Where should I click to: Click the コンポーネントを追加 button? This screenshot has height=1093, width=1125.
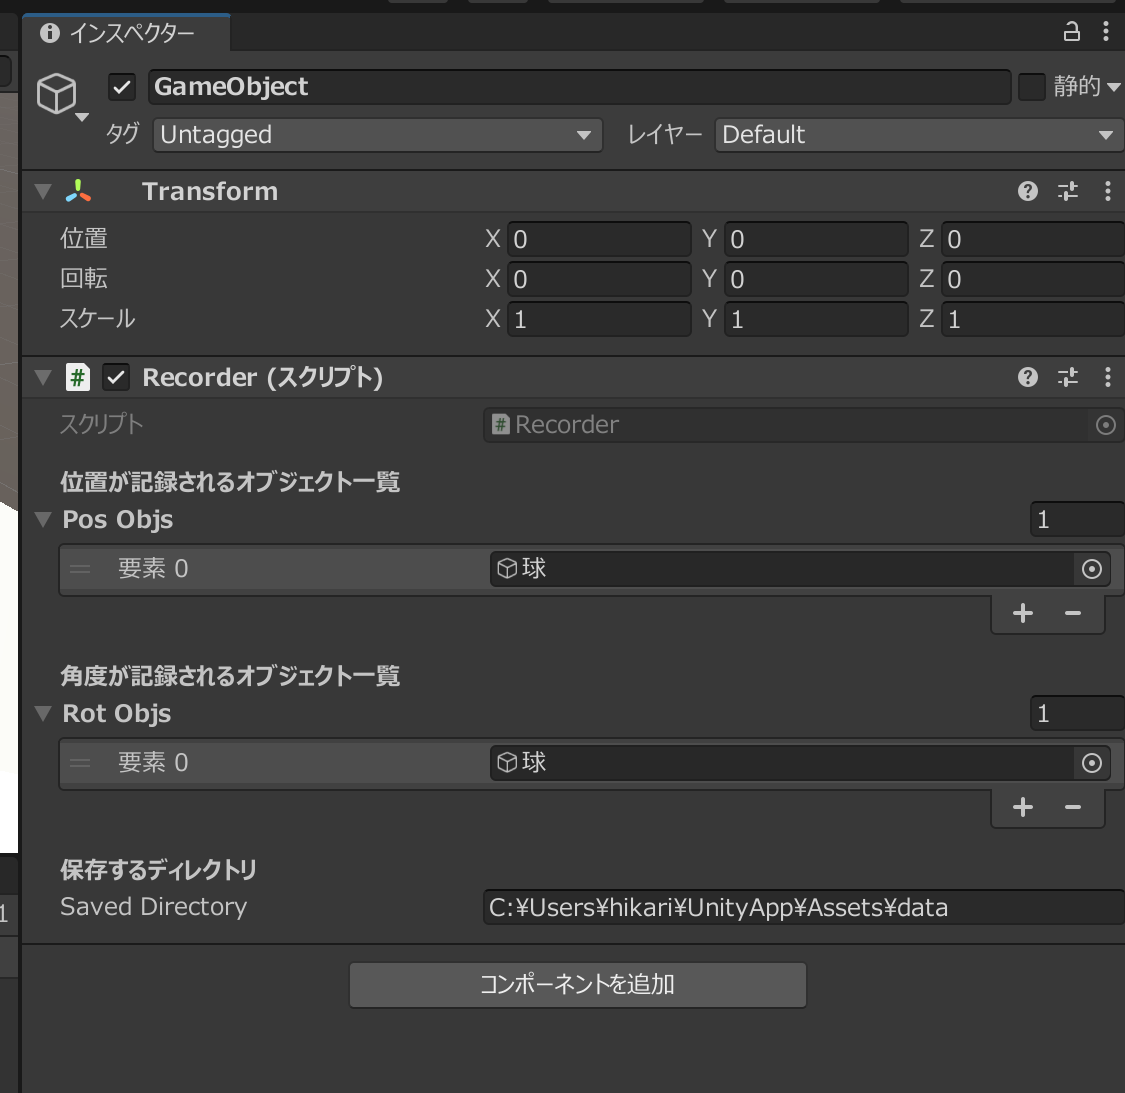pos(577,984)
